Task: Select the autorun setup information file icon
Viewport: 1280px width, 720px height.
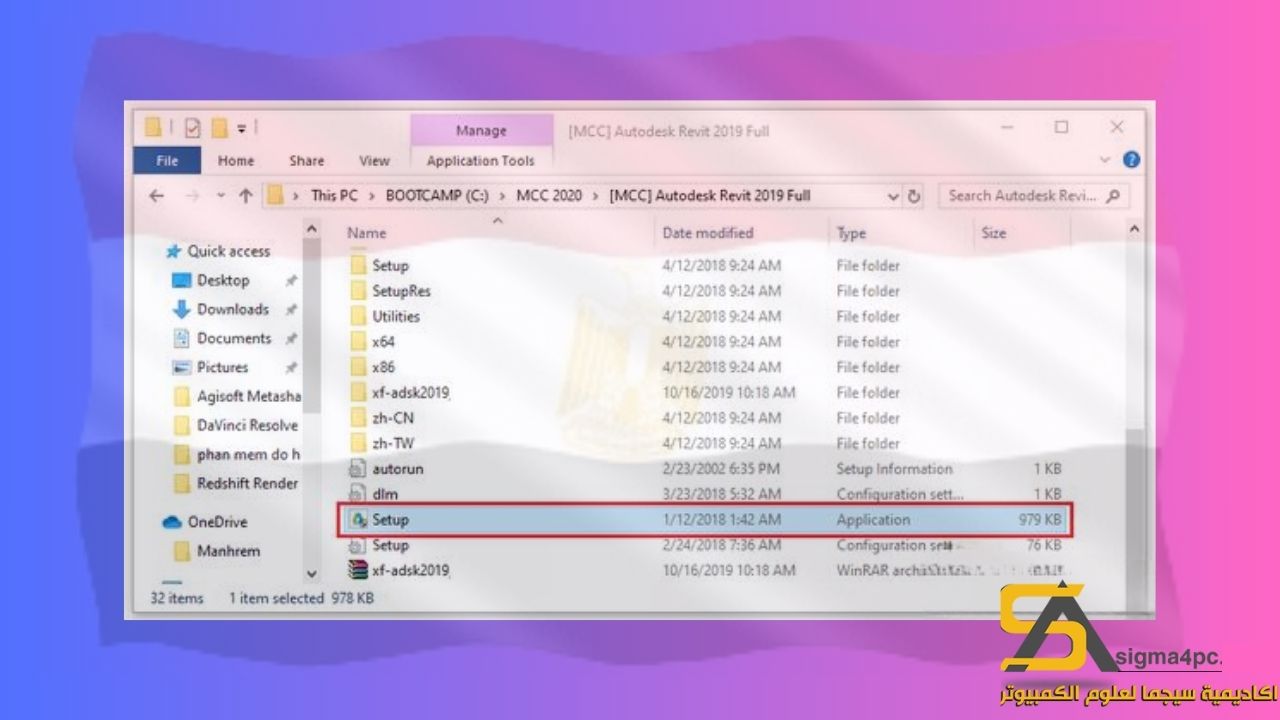Action: (x=358, y=469)
